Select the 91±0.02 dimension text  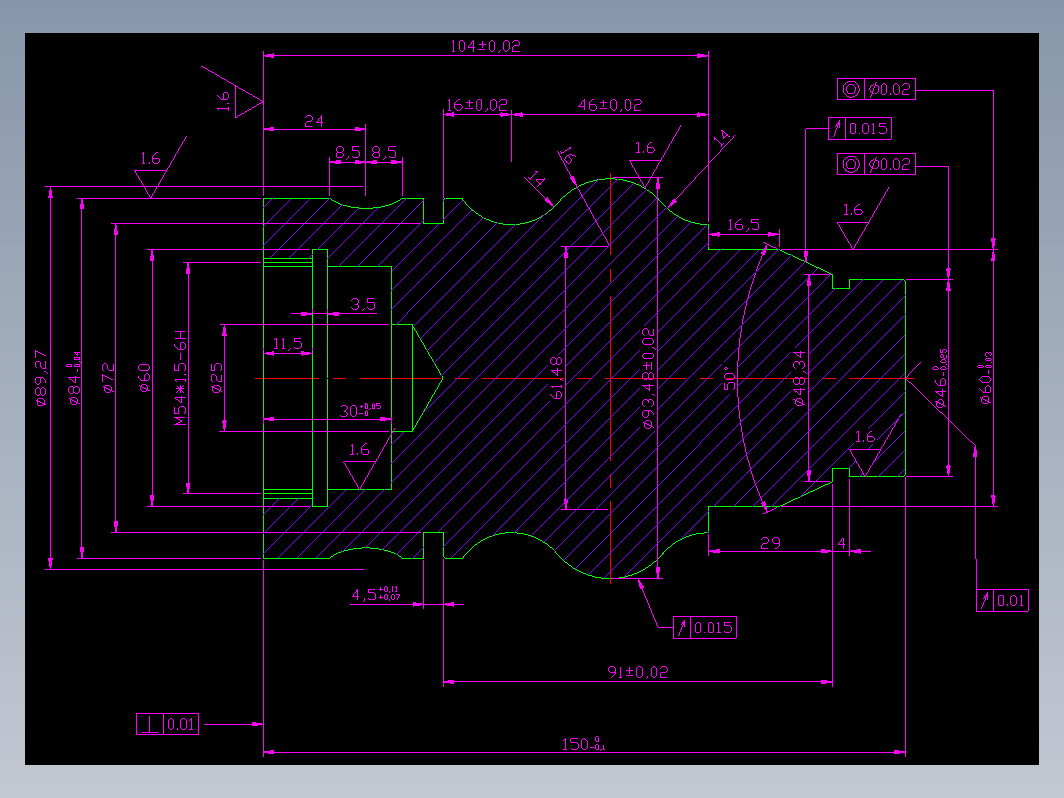(x=638, y=672)
